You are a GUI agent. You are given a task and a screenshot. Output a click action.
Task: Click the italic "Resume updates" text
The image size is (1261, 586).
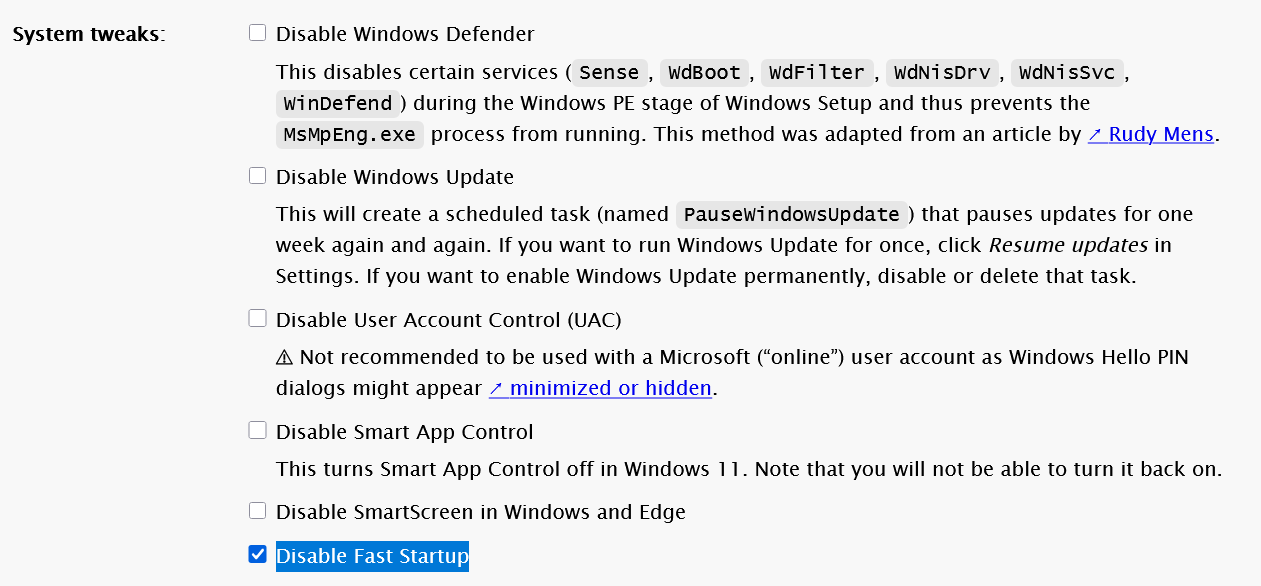[1068, 245]
